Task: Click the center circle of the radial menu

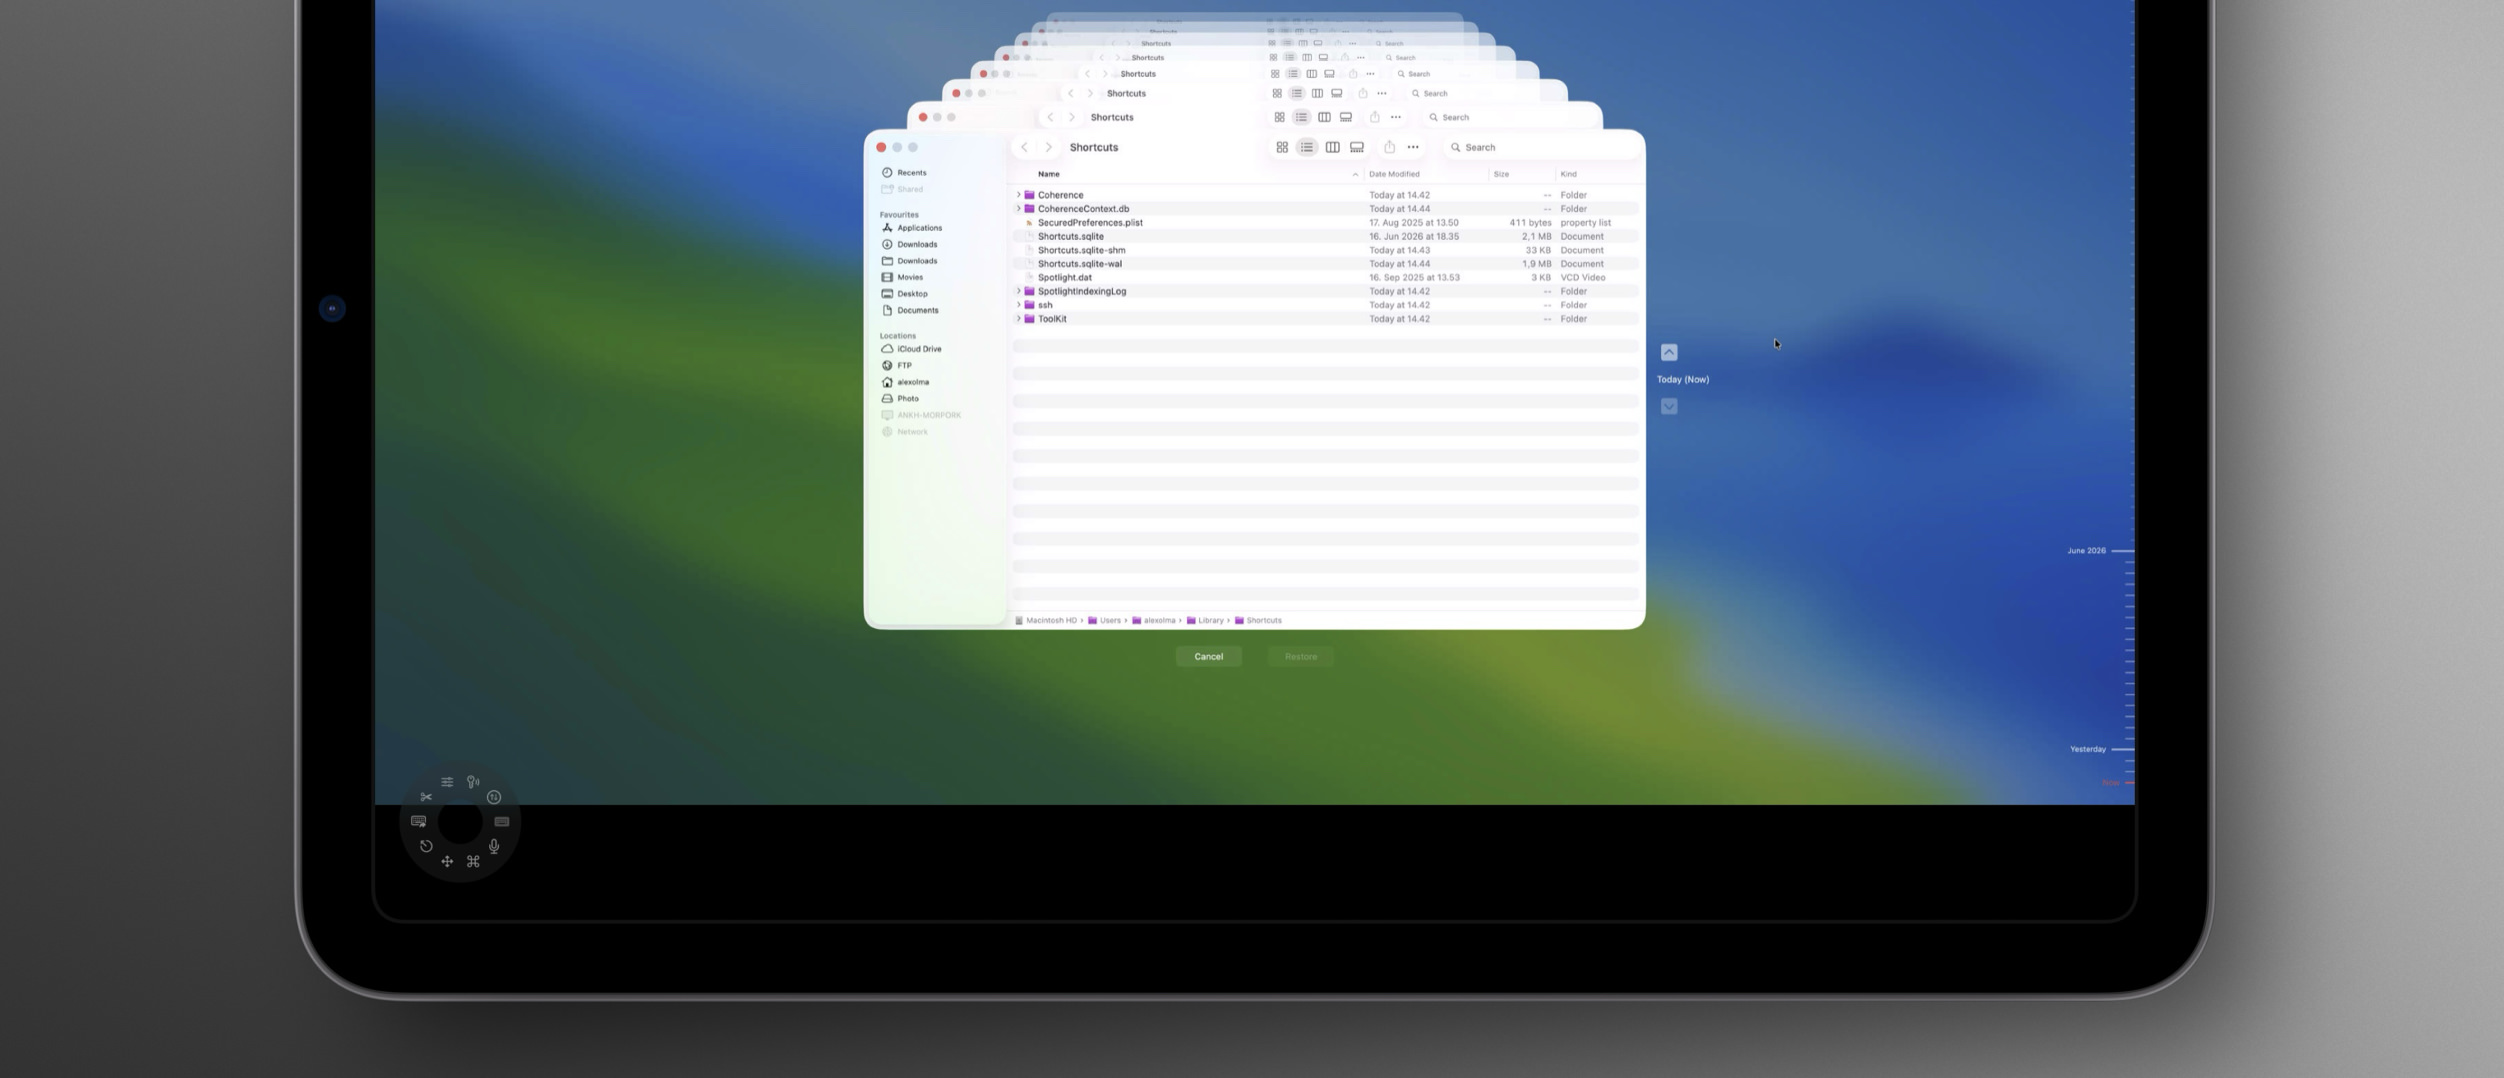Action: 460,822
